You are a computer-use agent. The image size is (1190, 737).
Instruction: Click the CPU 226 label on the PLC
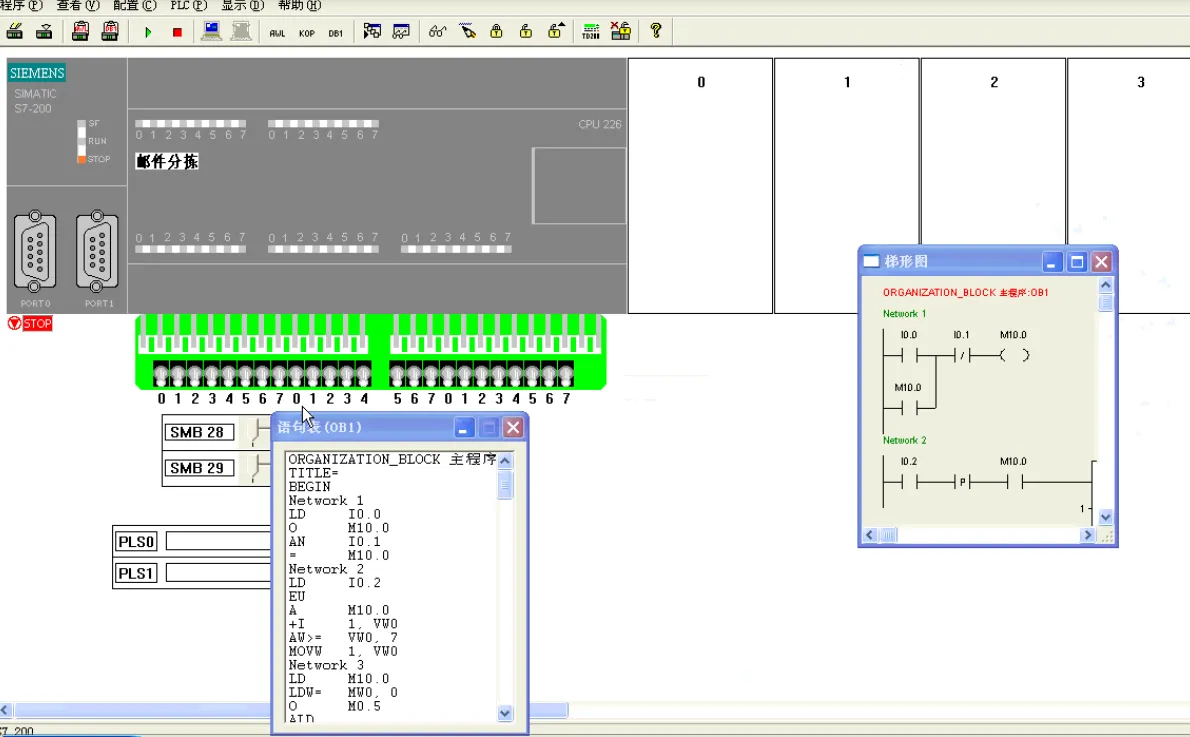[x=600, y=124]
